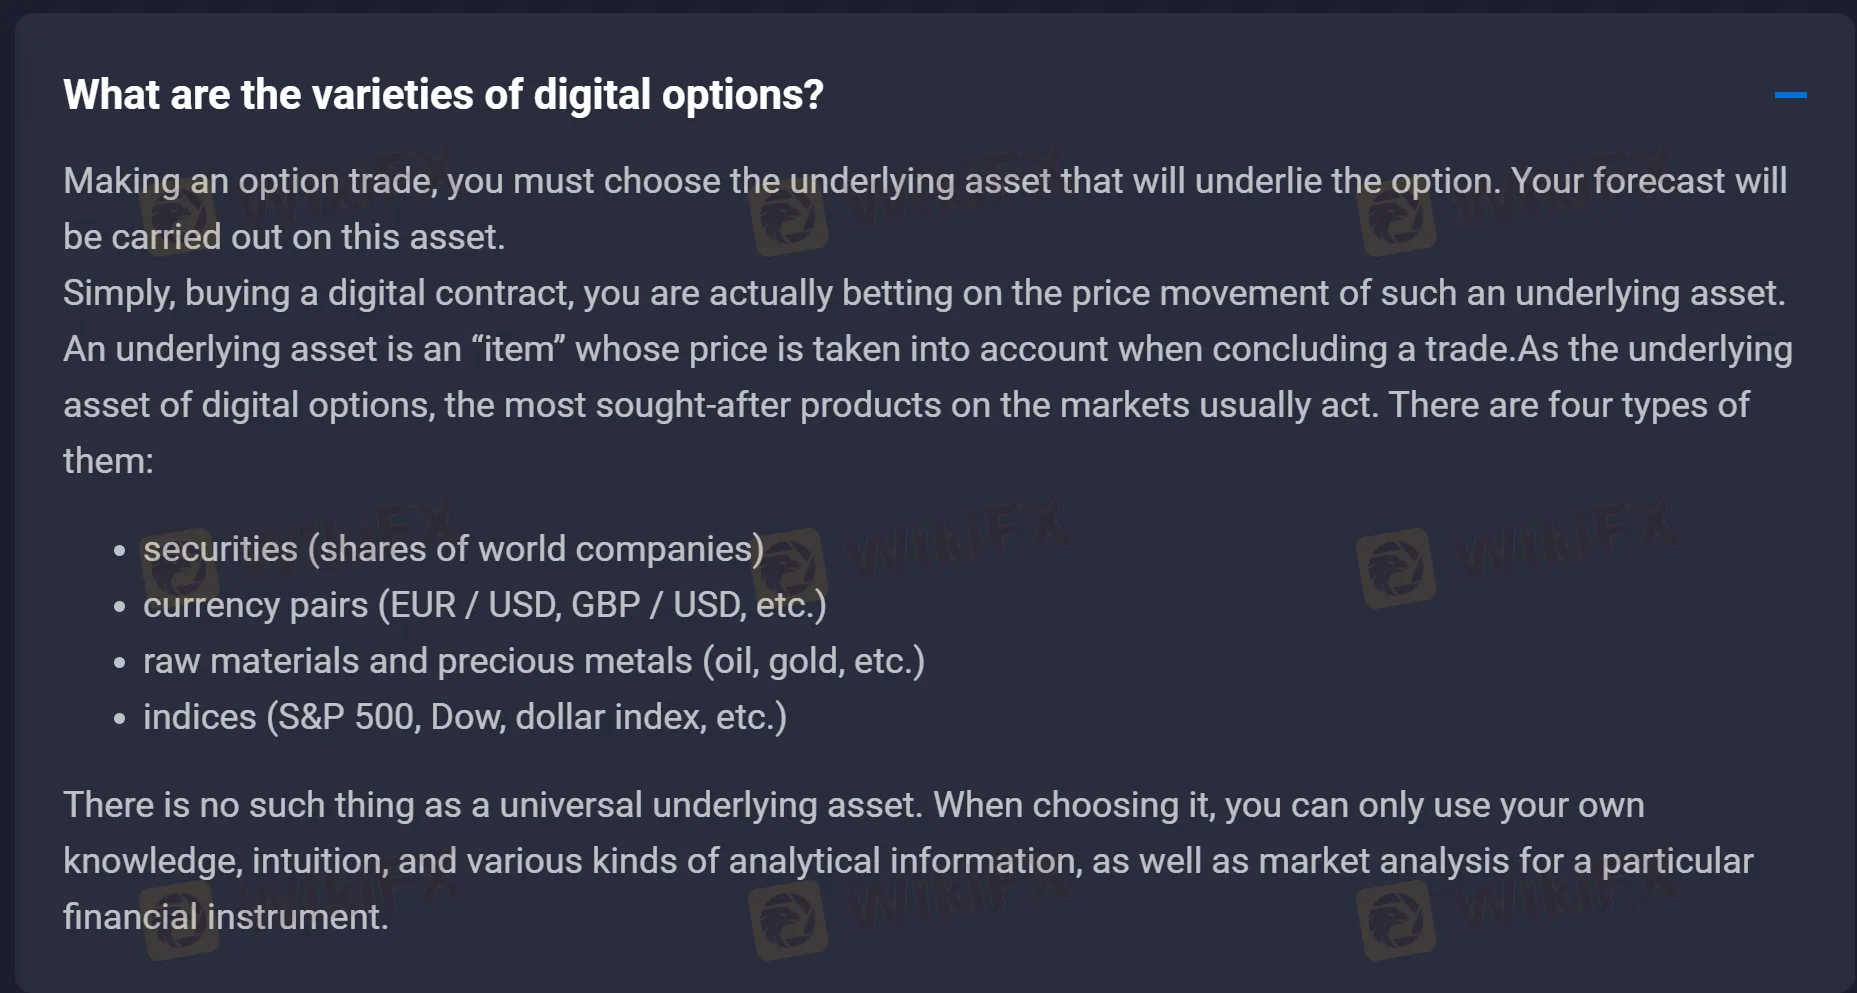The height and width of the screenshot is (993, 1857).
Task: Click the quoted word "item" in the paragraph
Action: [518, 349]
